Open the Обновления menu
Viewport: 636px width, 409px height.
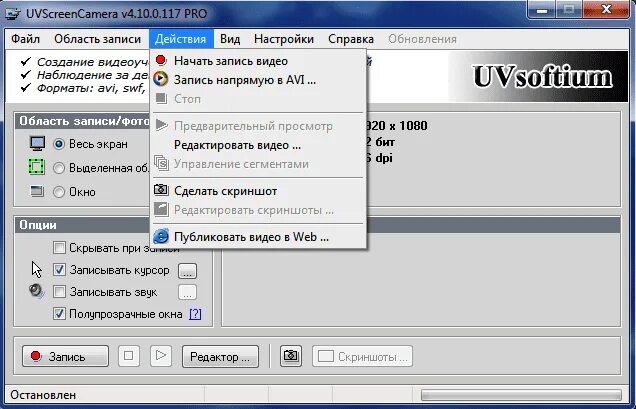pos(422,39)
